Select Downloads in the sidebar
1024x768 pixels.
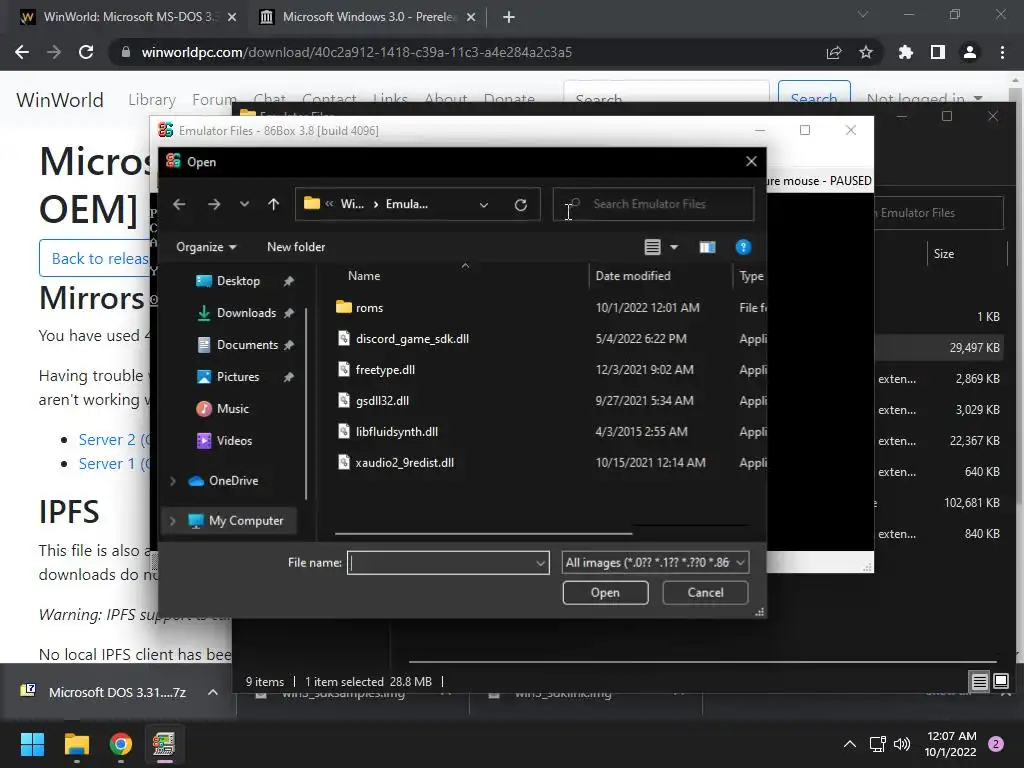tap(246, 313)
